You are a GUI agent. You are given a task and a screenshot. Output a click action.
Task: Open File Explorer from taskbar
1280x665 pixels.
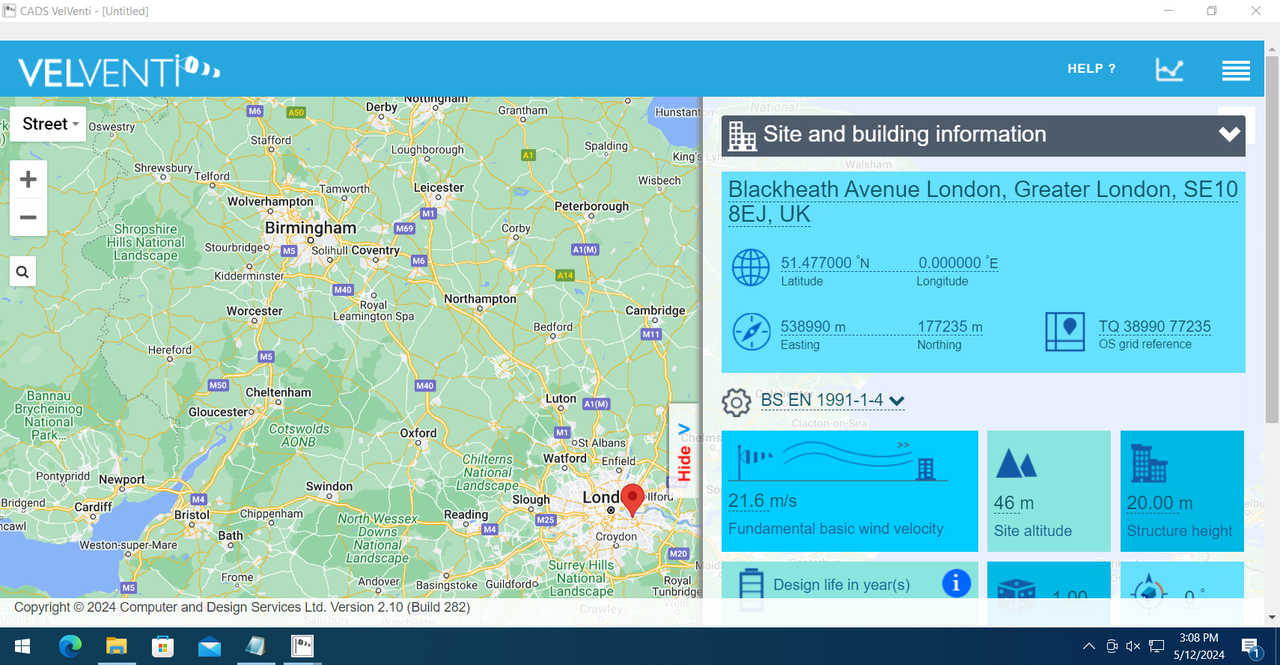(x=116, y=646)
